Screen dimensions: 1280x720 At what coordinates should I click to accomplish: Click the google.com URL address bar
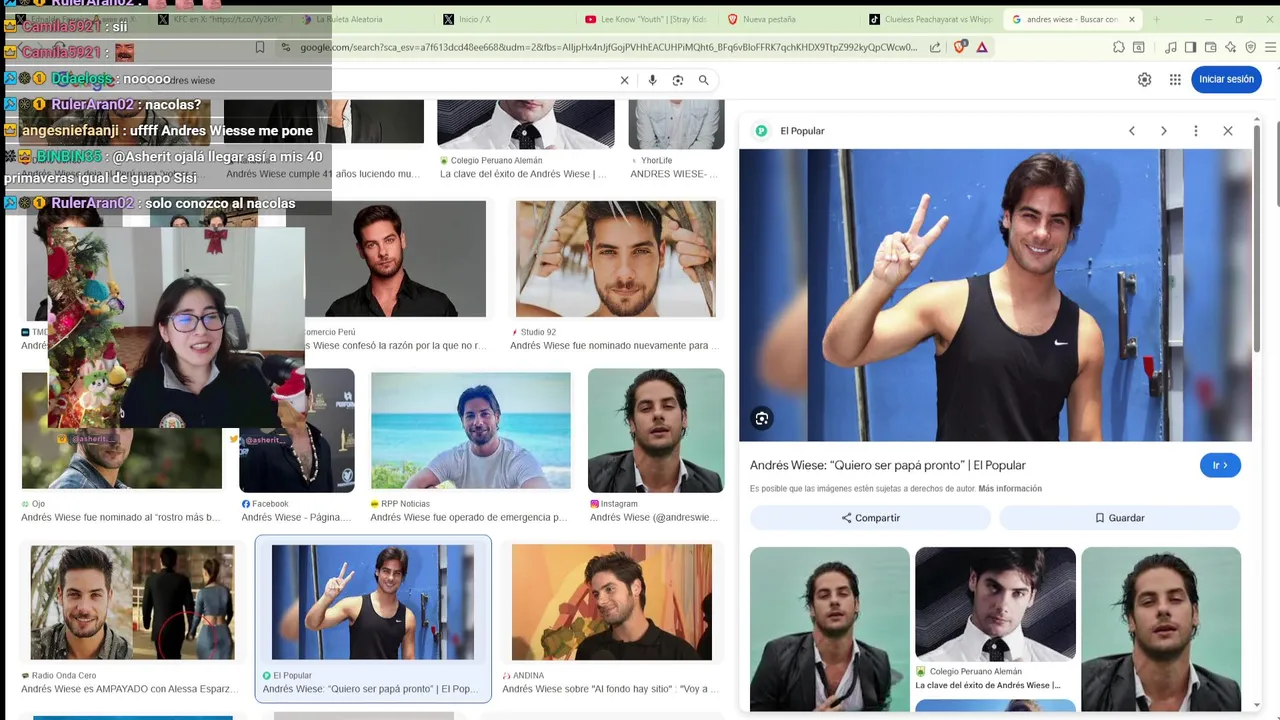[608, 47]
